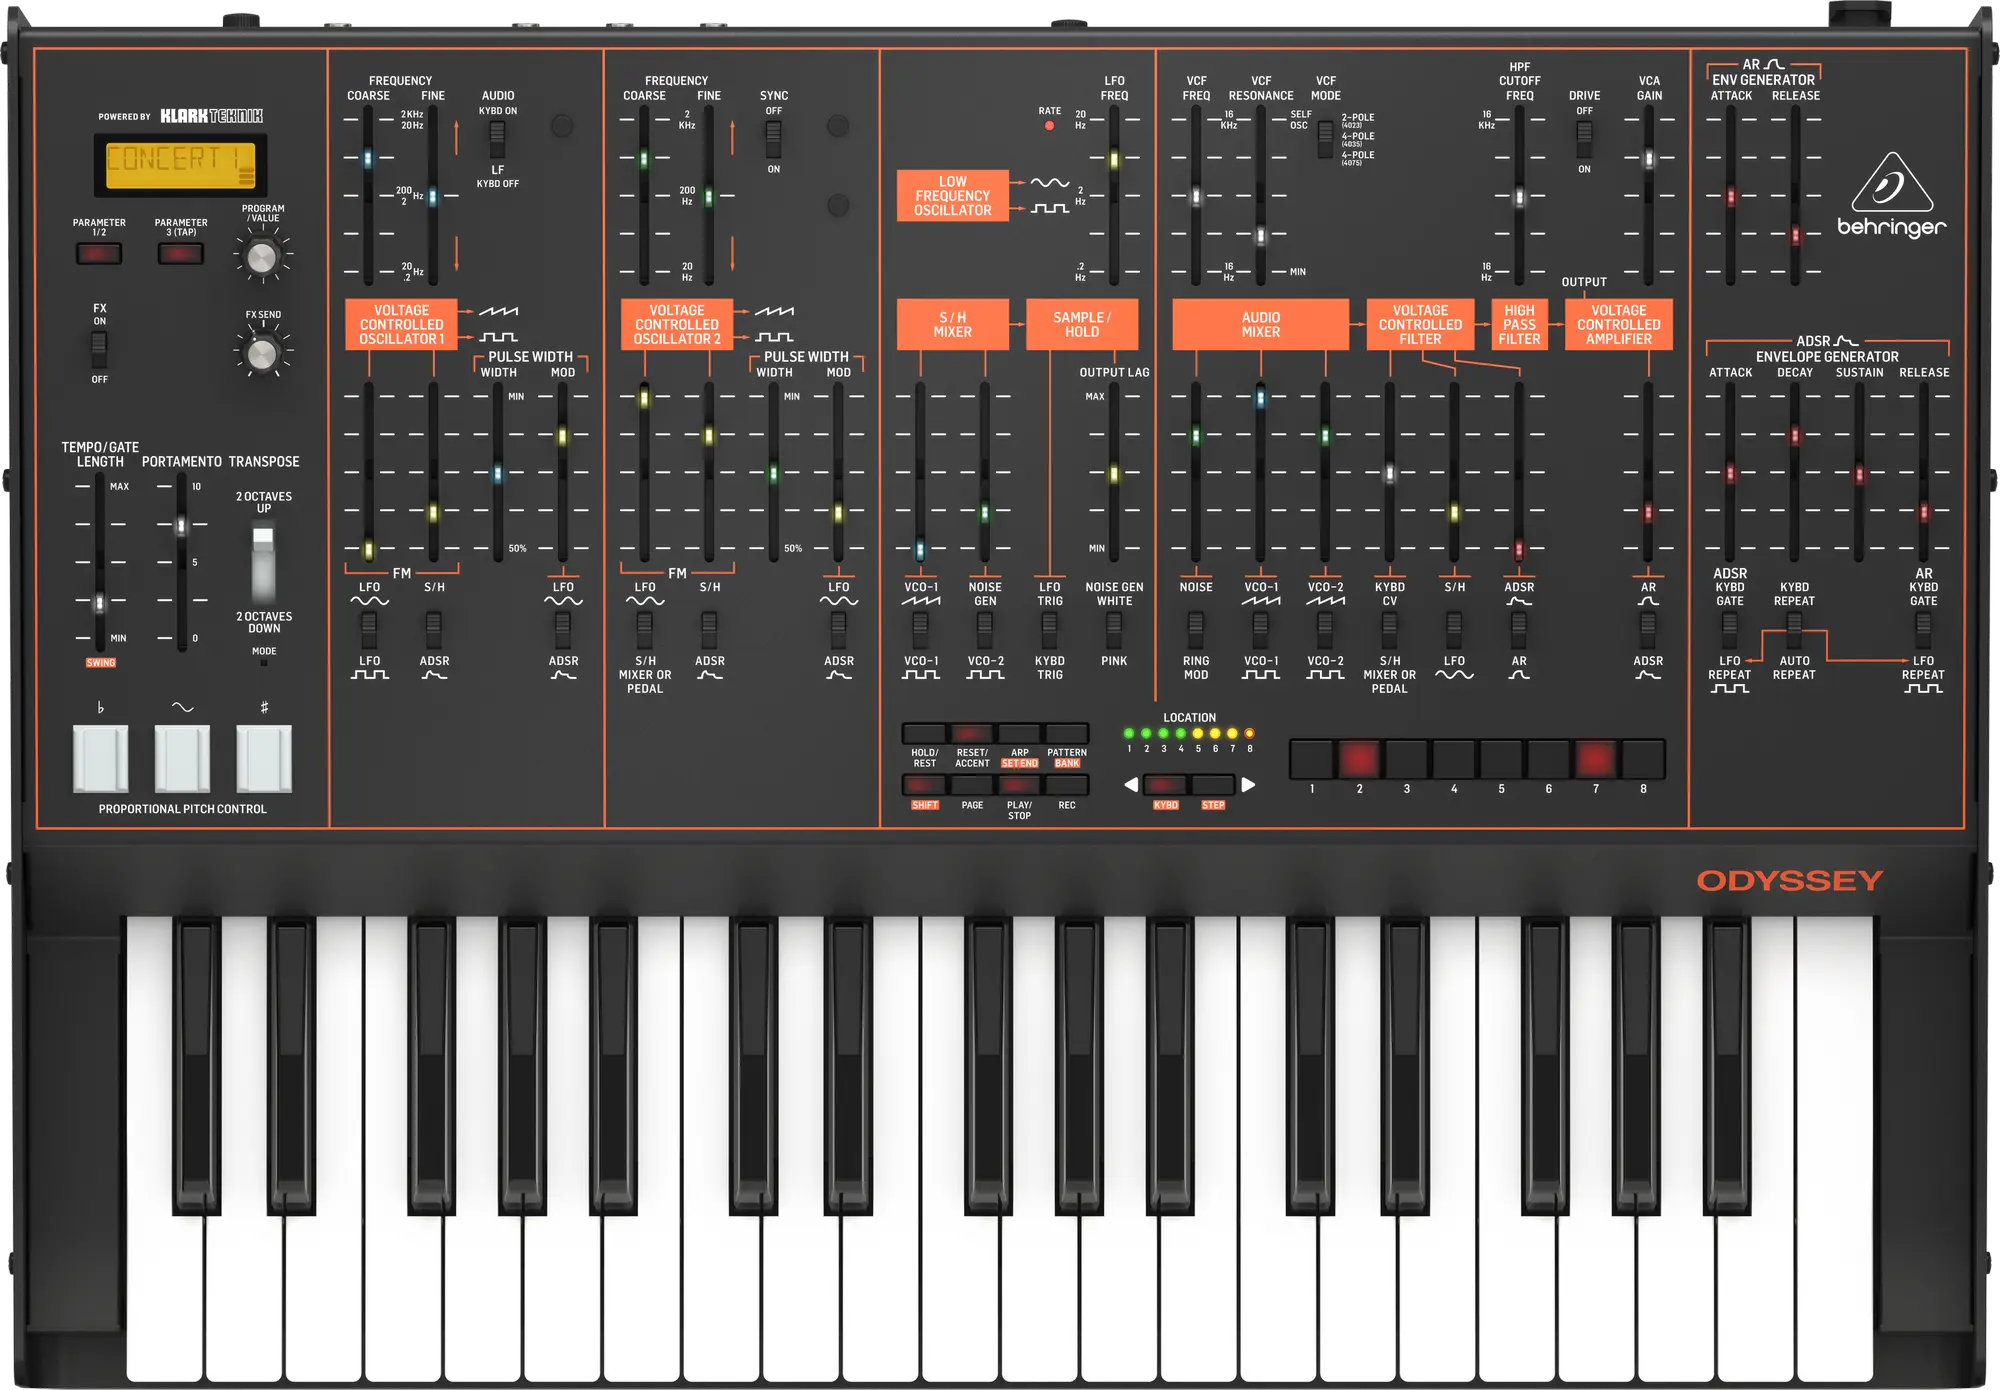This screenshot has width=2000, height=1390.
Task: Tap the flat (♭) pitch control pad
Action: (x=101, y=758)
